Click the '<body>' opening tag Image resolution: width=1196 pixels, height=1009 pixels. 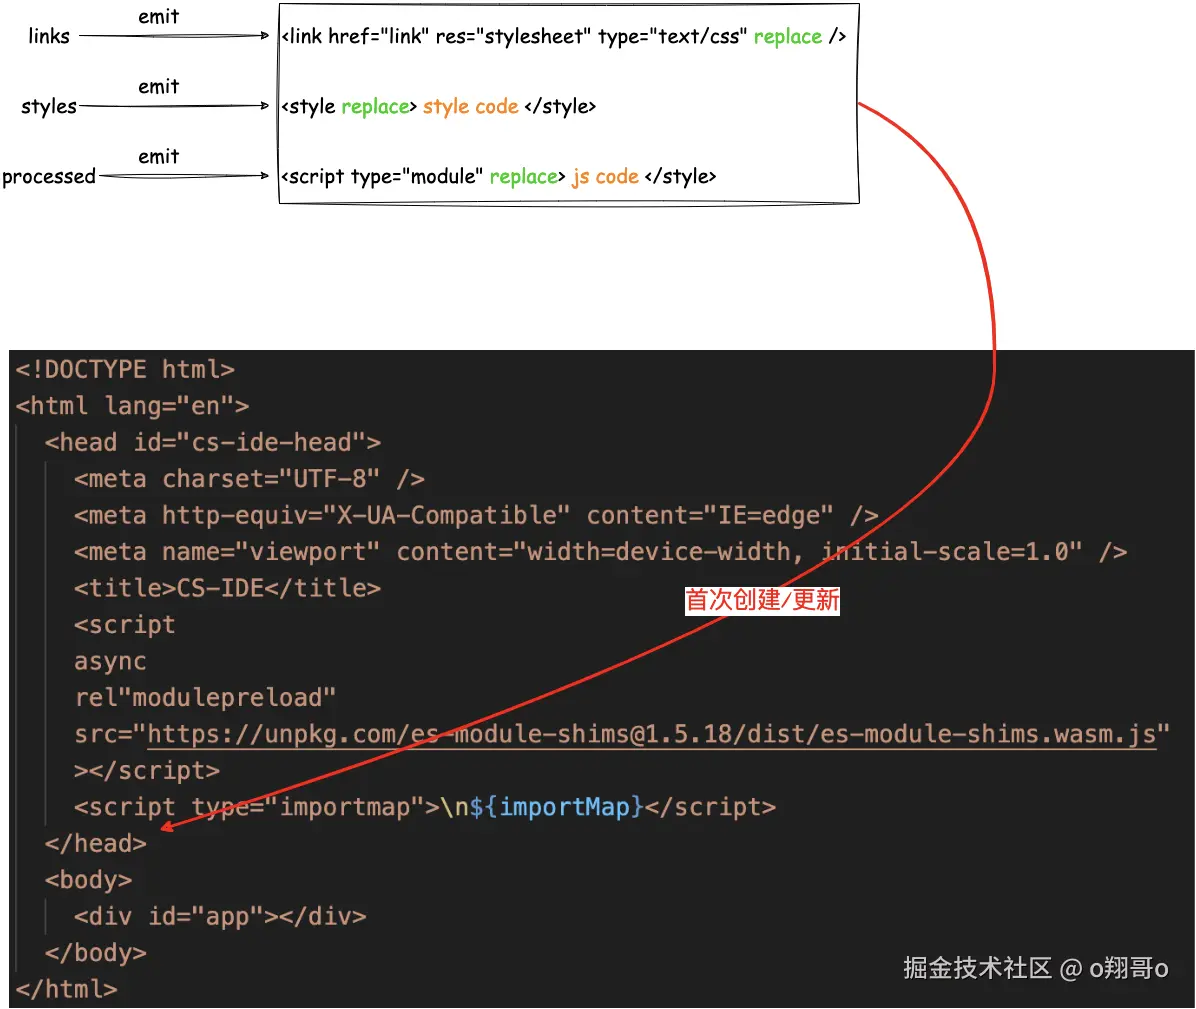(x=88, y=880)
